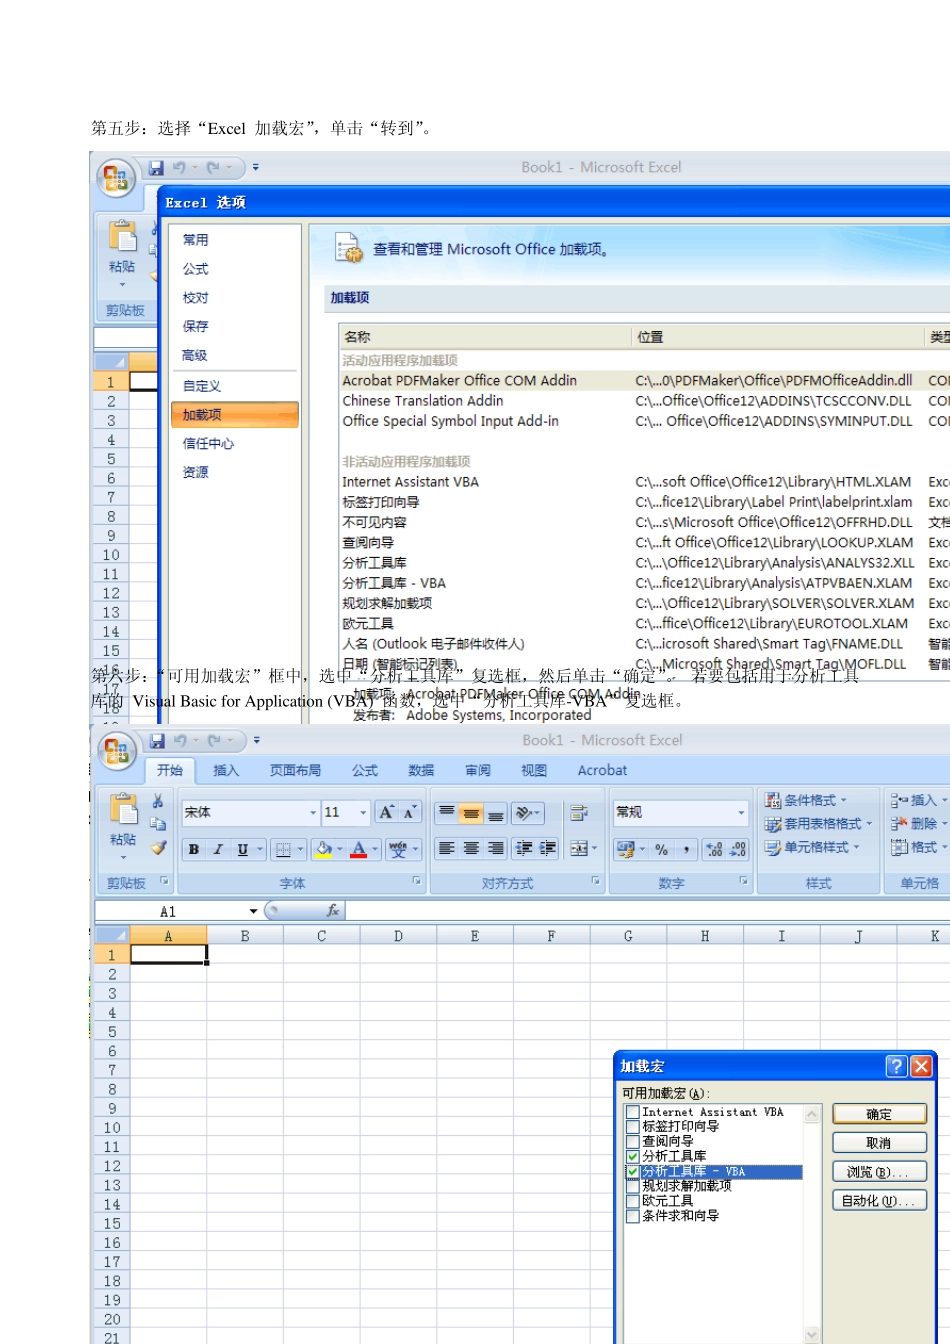950x1344 pixels.
Task: Open the 字体 group dialog launcher
Action: tap(417, 882)
